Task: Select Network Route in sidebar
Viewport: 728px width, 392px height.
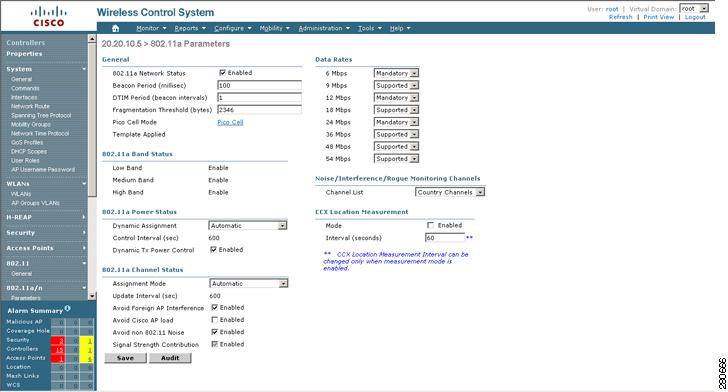Action: coord(30,106)
